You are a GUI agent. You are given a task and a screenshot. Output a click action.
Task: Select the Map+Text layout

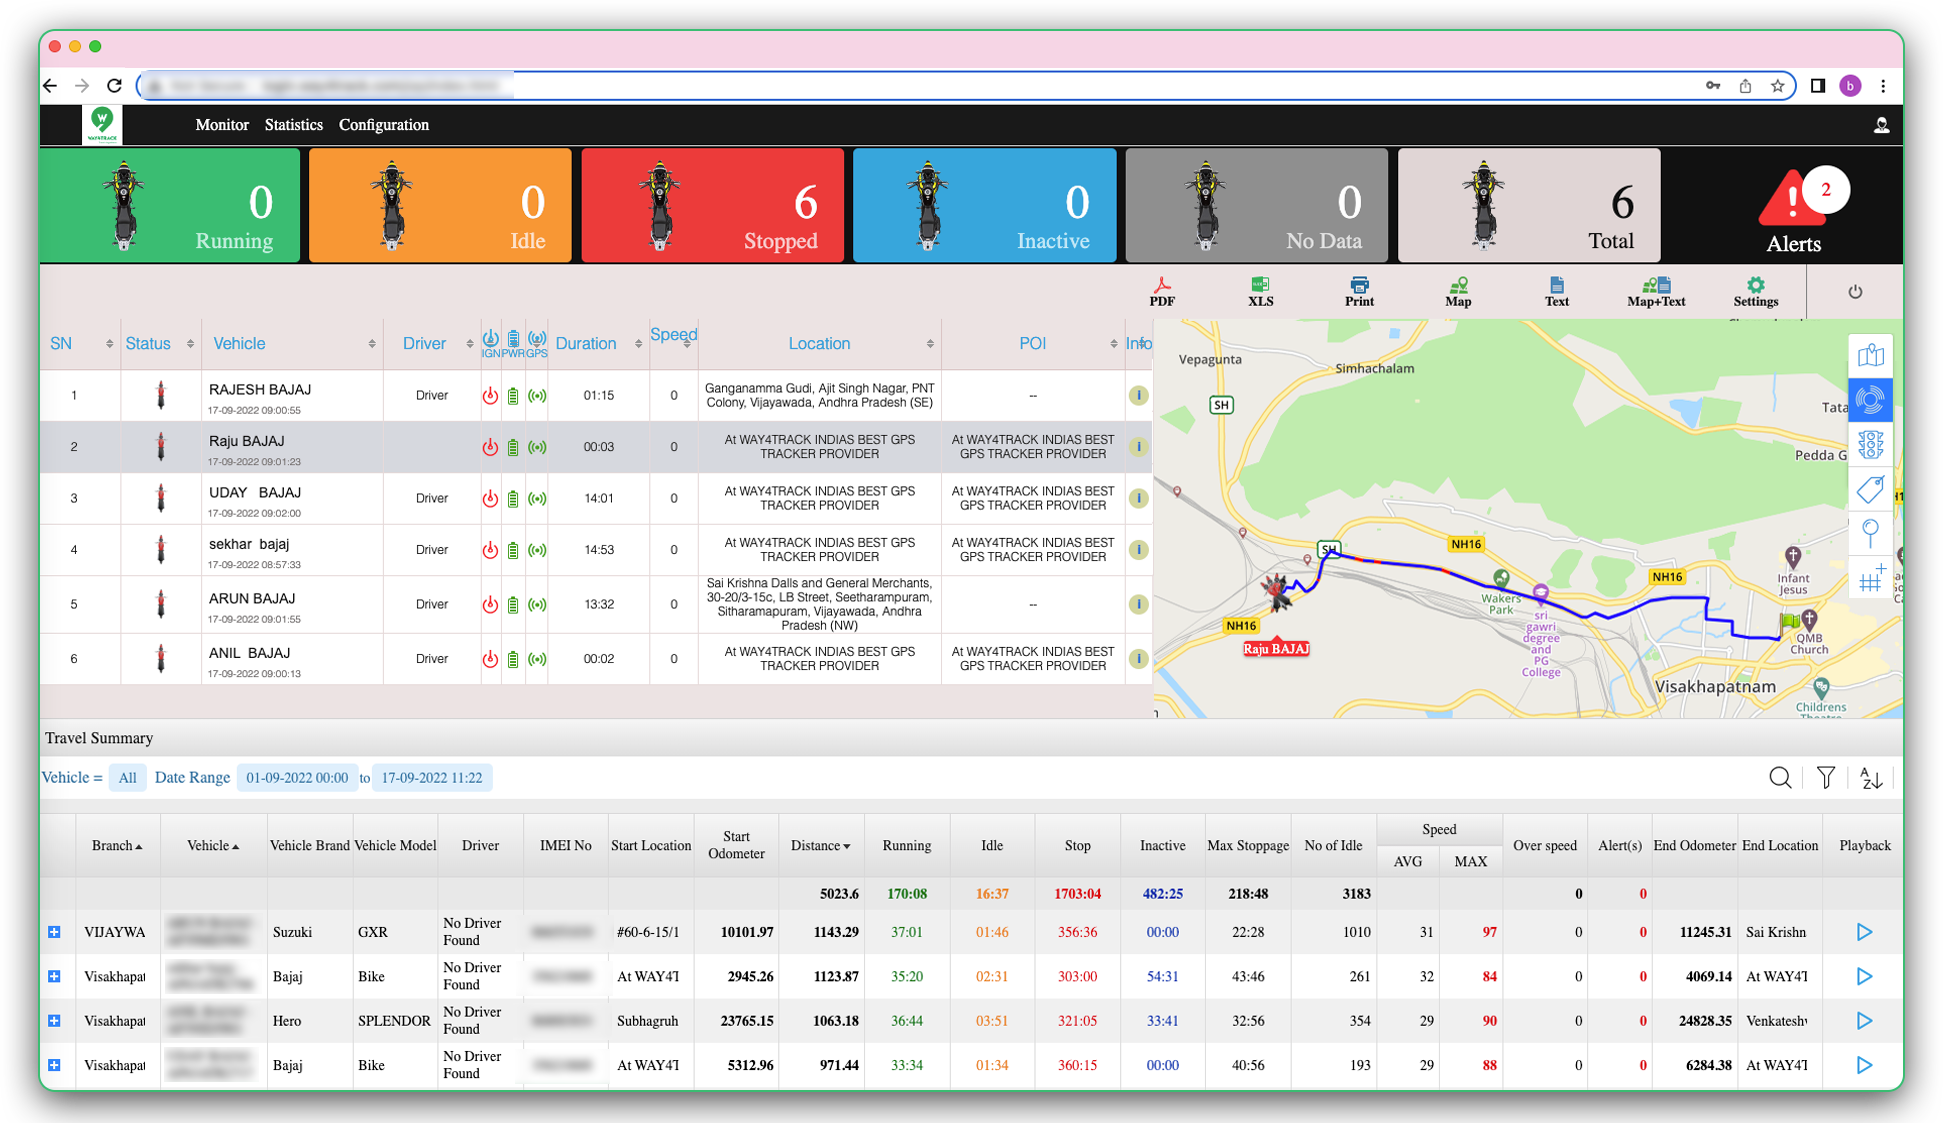(x=1655, y=292)
